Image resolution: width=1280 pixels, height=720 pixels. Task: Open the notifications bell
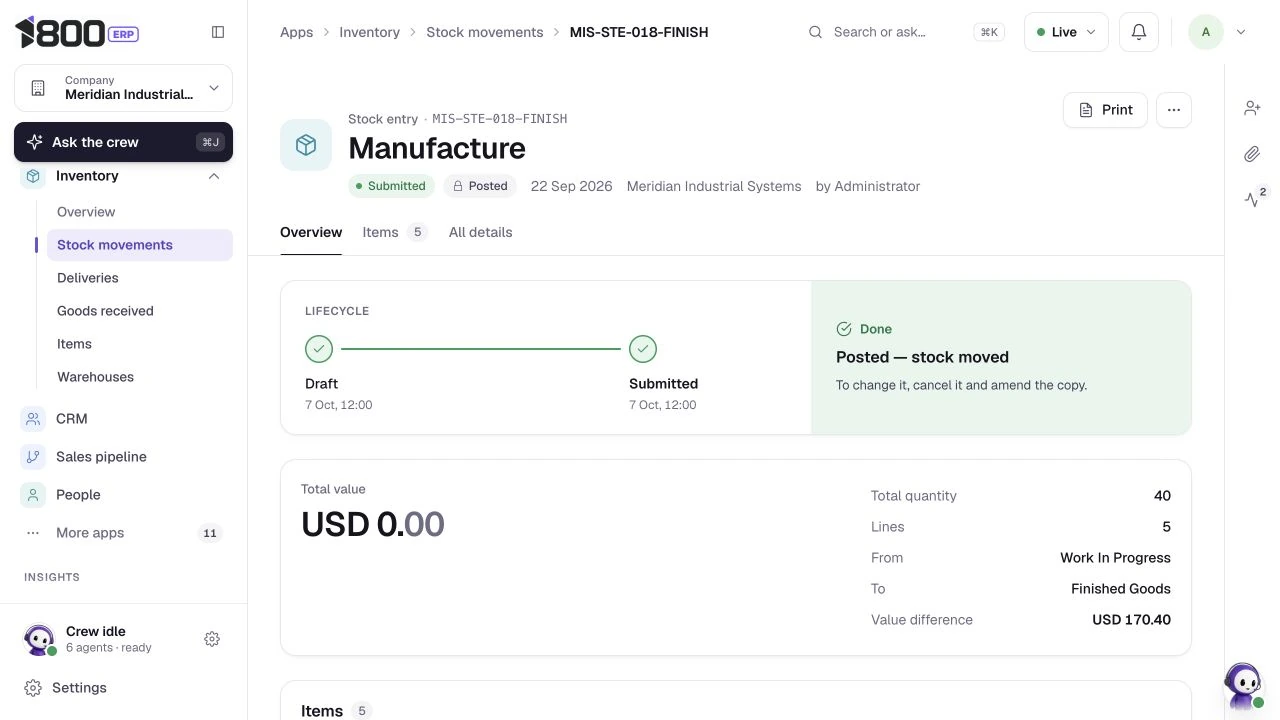pyautogui.click(x=1138, y=32)
